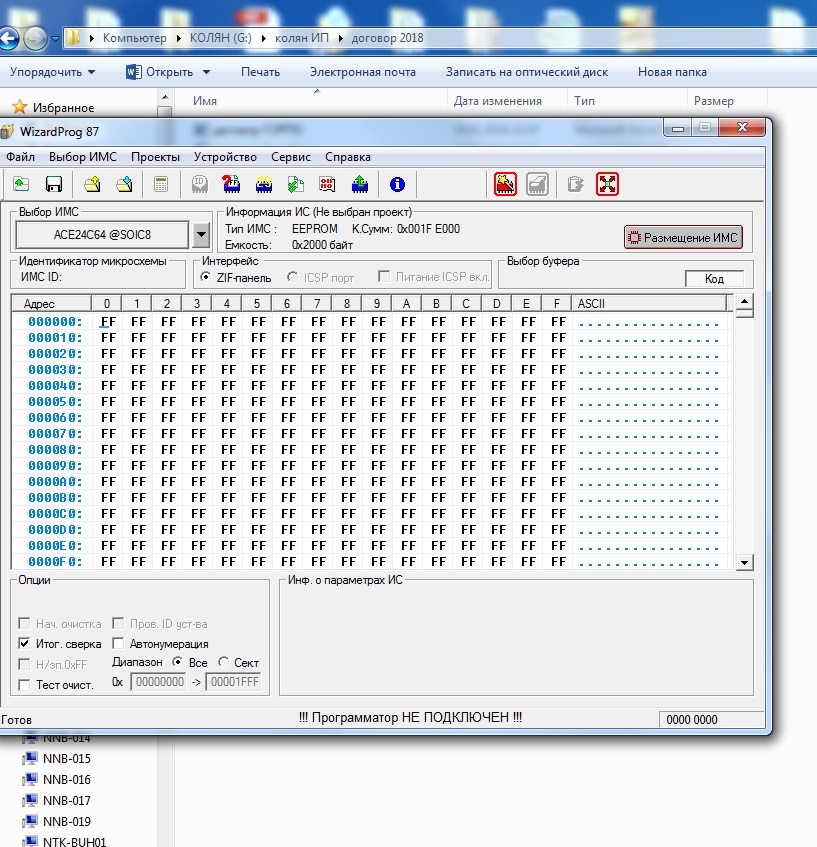Click the hex view scrollbar down arrow
The width and height of the screenshot is (817, 847).
coord(743,563)
